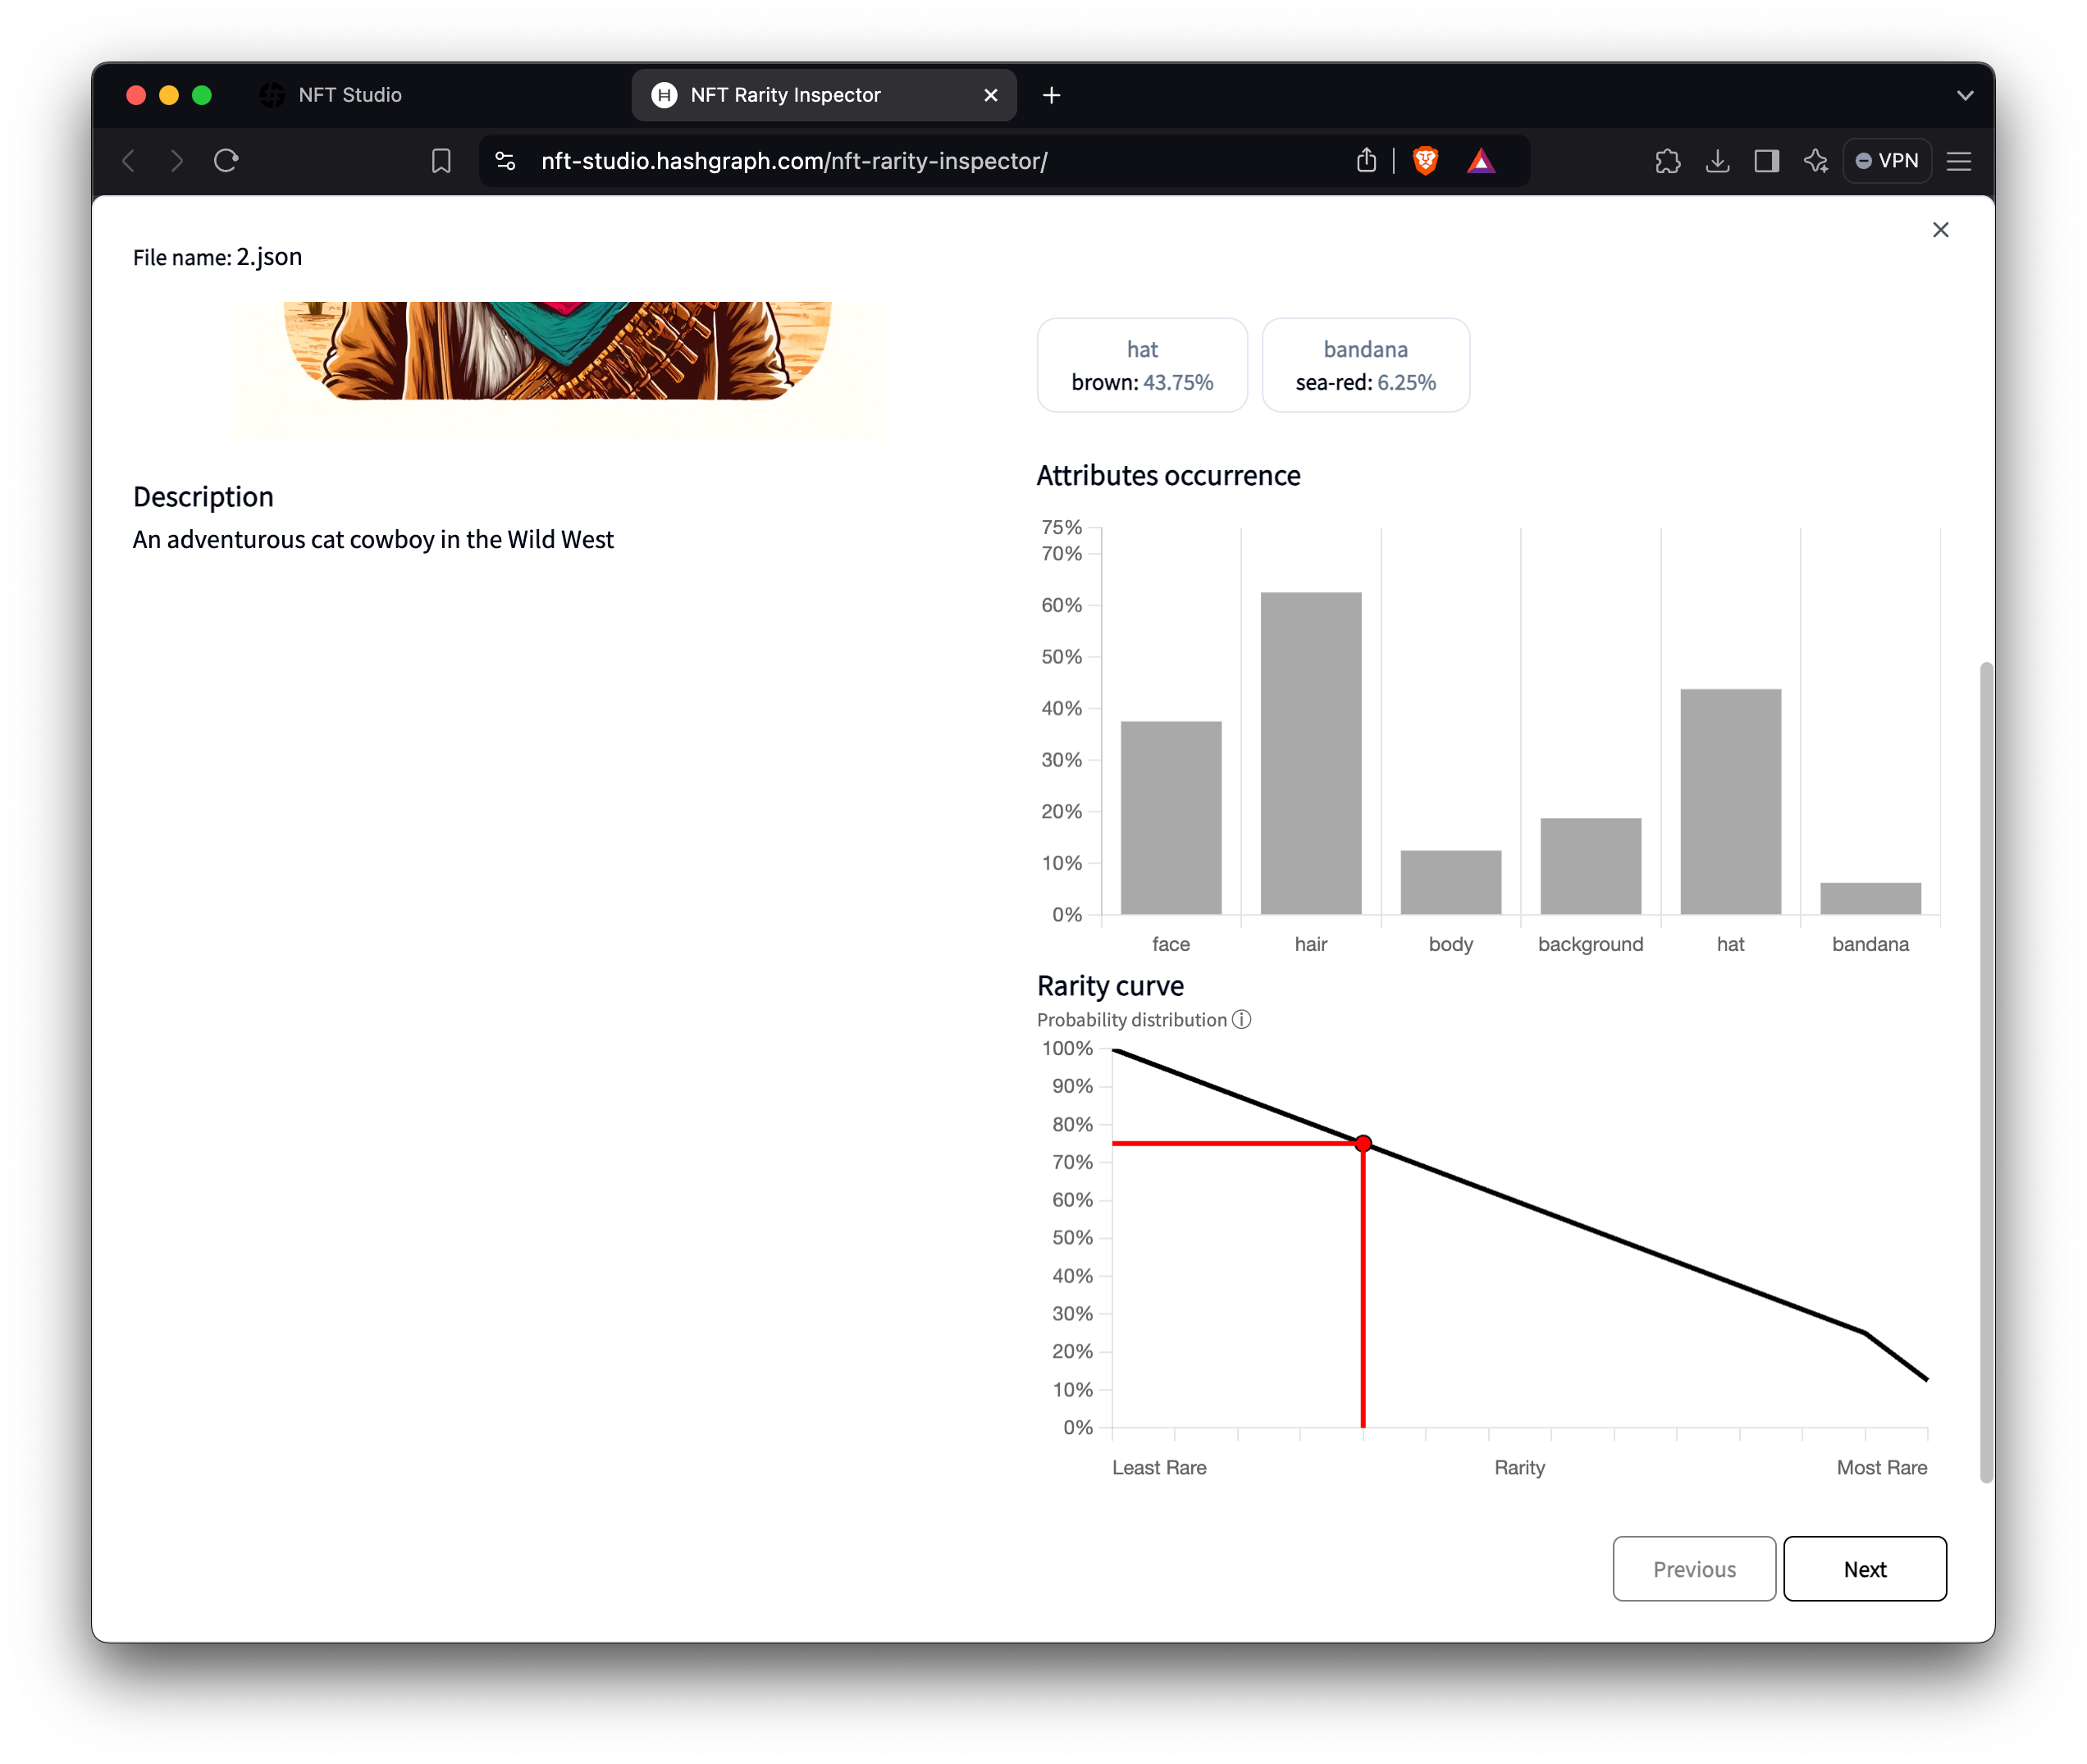Click the Brave Shields lion icon
Image resolution: width=2087 pixels, height=1764 pixels.
click(1425, 161)
